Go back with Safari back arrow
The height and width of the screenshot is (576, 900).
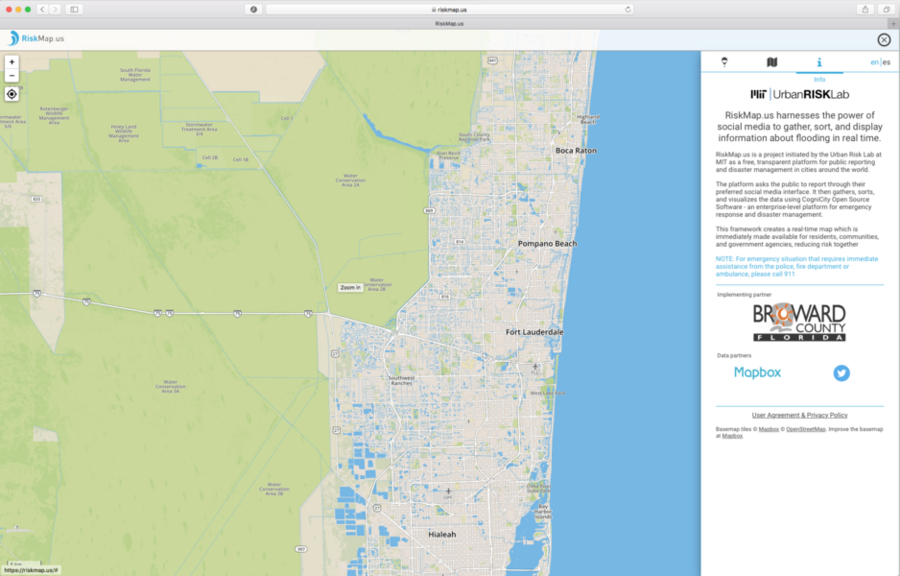click(x=42, y=9)
